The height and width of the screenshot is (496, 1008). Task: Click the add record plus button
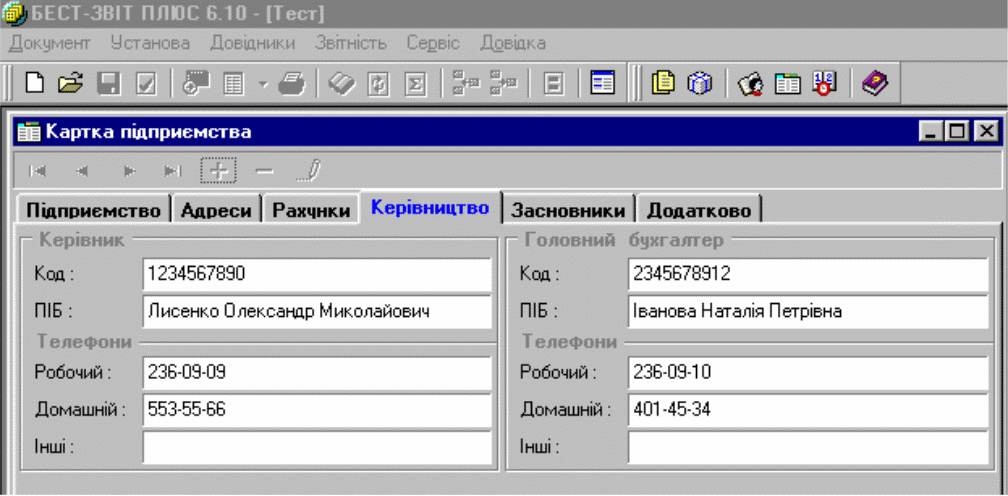coord(218,171)
